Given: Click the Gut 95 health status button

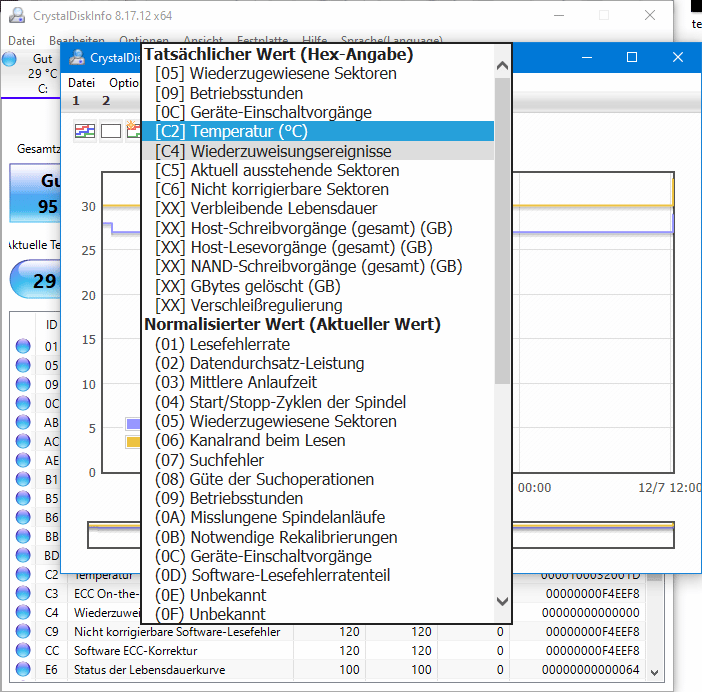Looking at the screenshot, I should (x=35, y=193).
